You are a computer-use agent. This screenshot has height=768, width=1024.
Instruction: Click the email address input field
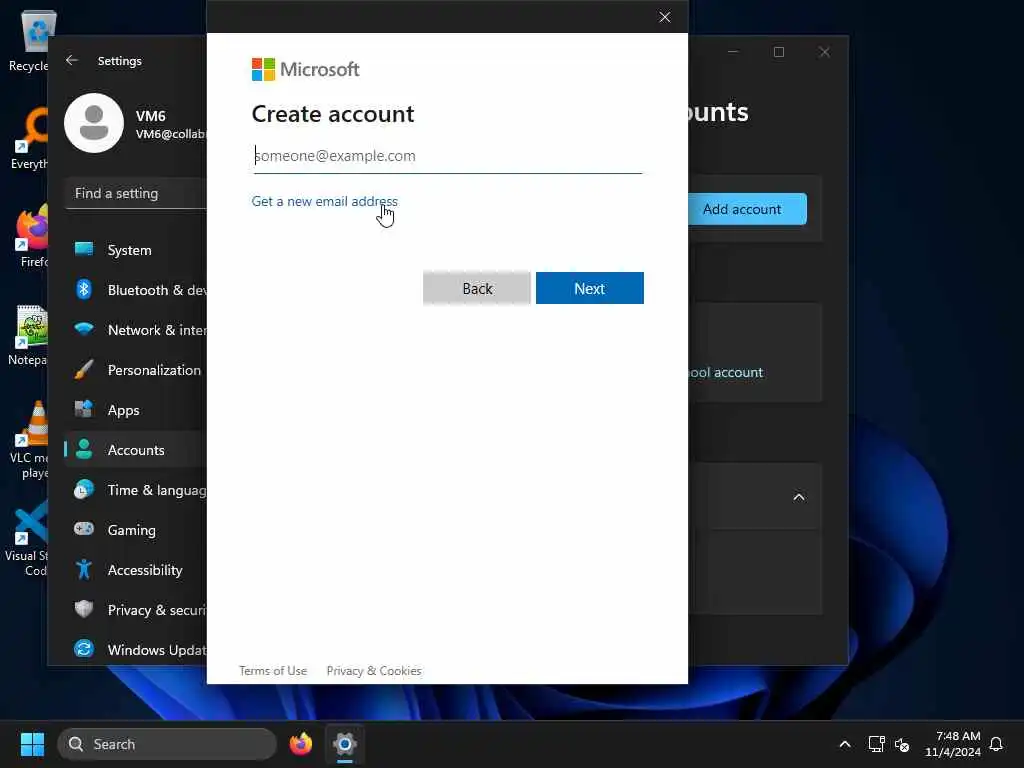pos(448,156)
